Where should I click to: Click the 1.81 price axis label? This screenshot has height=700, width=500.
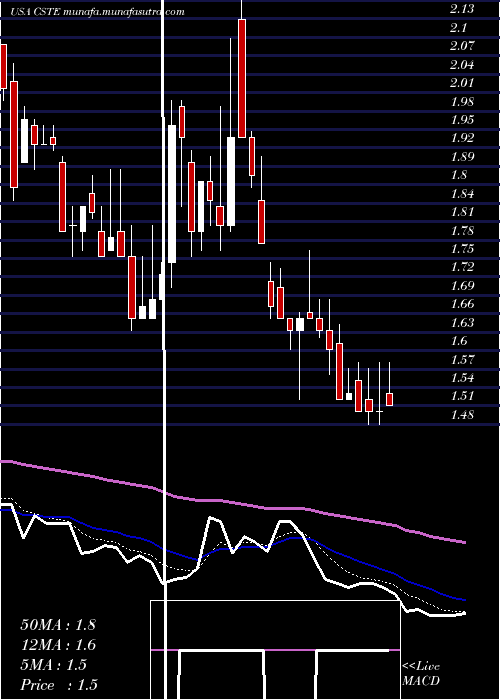462,212
